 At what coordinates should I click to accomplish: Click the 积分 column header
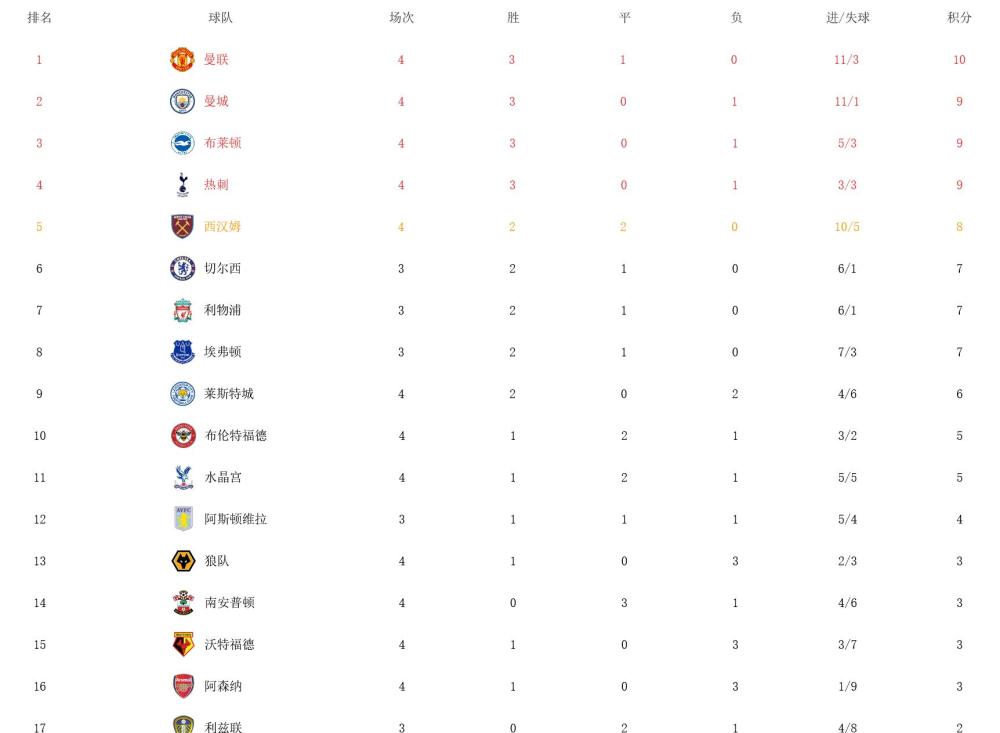(x=959, y=18)
